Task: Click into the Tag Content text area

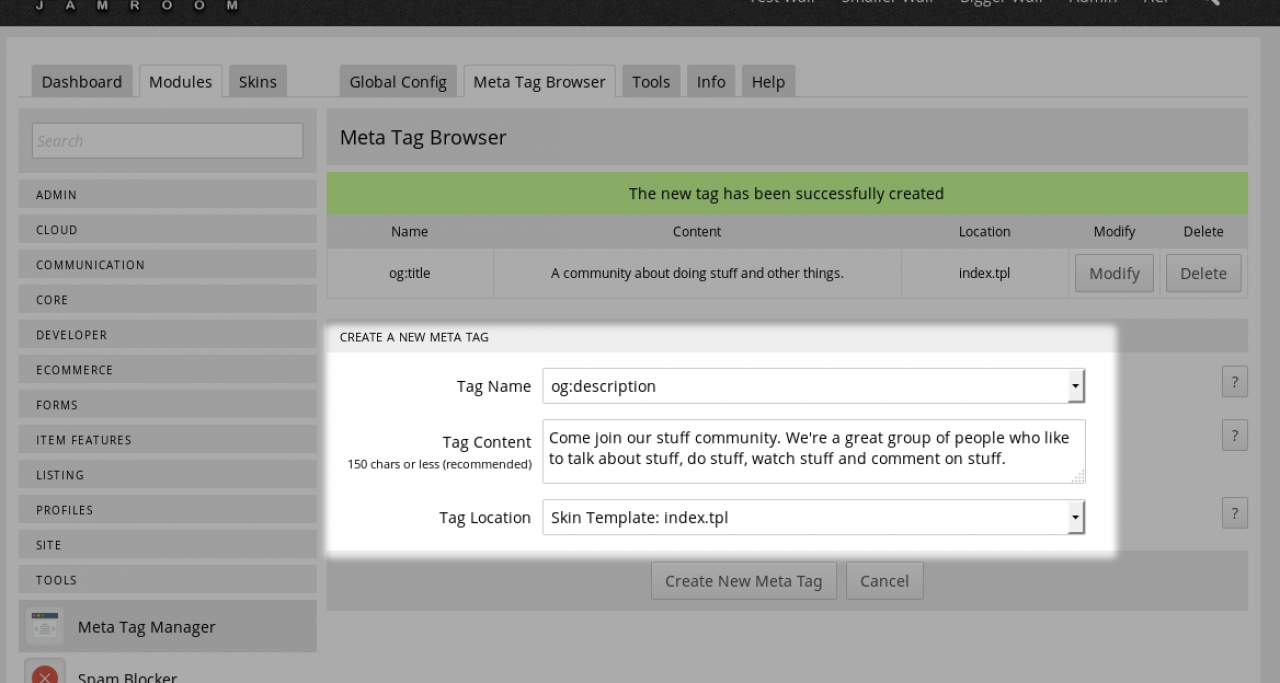Action: coord(813,451)
